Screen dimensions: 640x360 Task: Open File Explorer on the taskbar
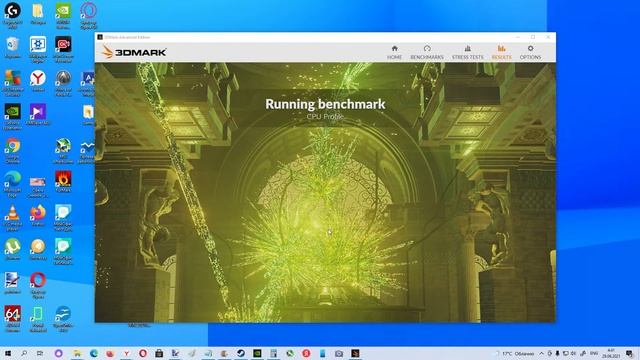pyautogui.click(x=77, y=353)
